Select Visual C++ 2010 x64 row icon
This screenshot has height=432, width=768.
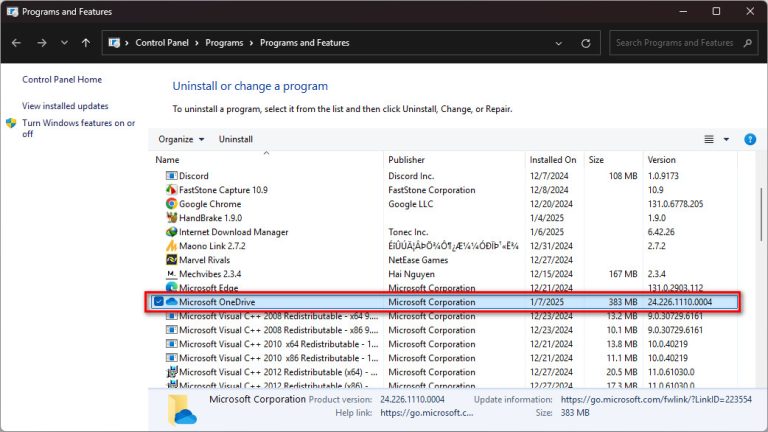pos(171,344)
